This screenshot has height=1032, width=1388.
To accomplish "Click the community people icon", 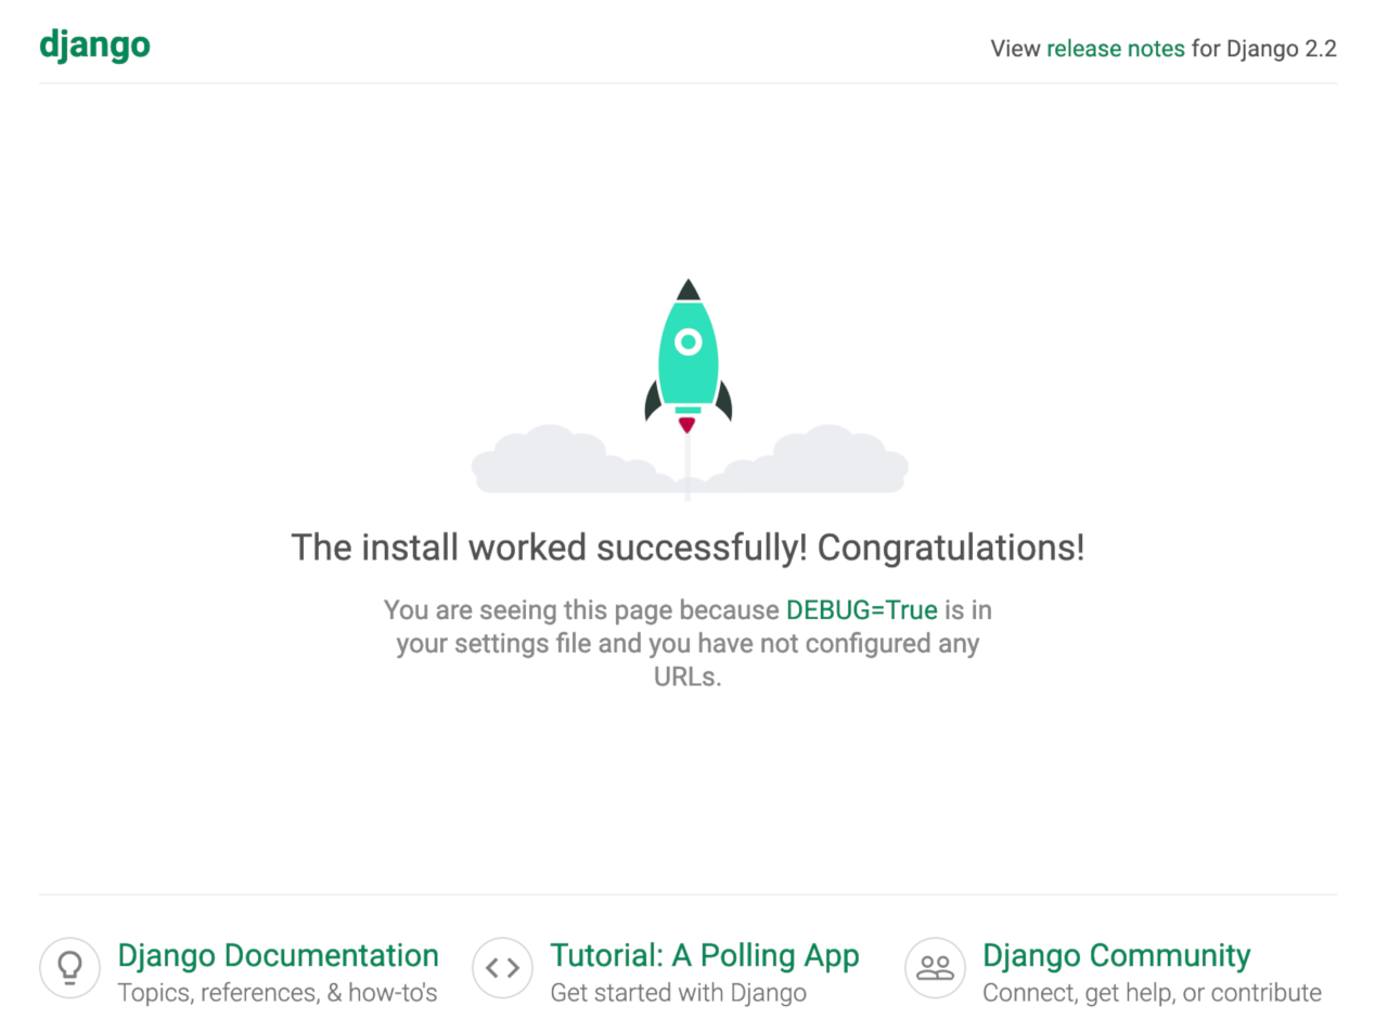I will point(935,967).
